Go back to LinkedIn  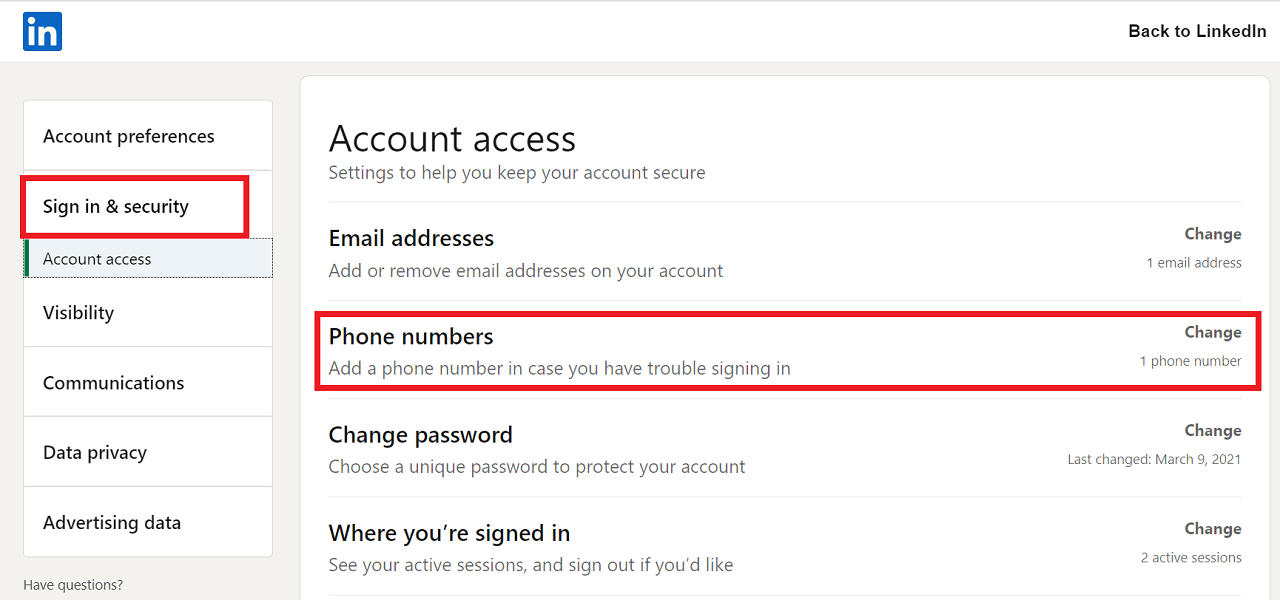(1197, 31)
